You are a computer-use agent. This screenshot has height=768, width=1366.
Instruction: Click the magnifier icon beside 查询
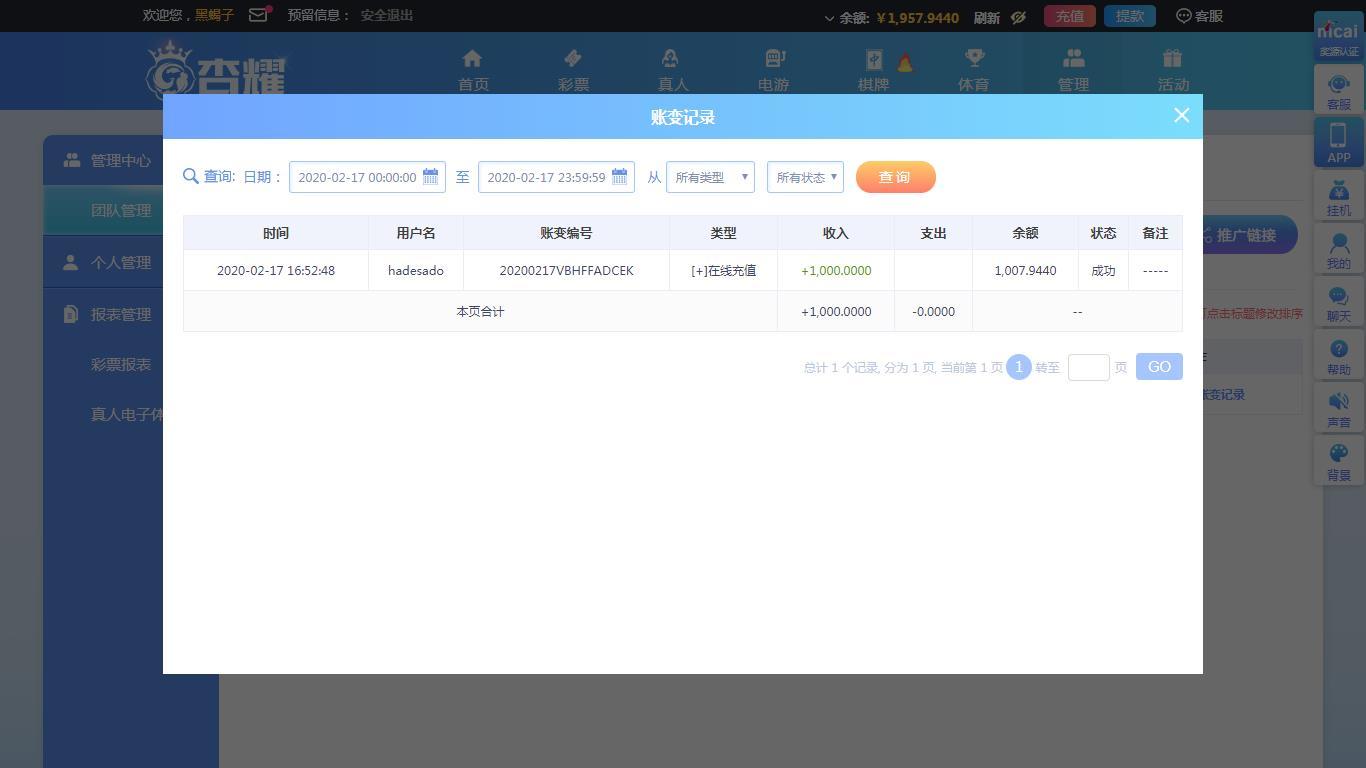point(191,176)
